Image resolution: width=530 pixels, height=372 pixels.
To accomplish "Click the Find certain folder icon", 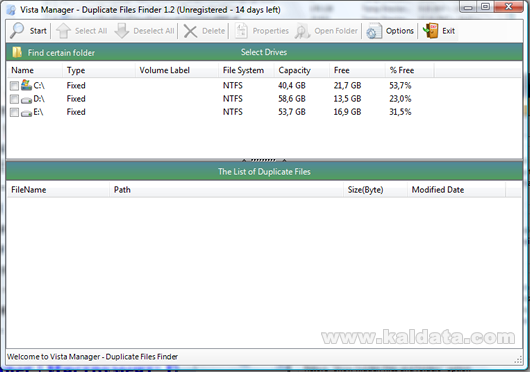I will pos(17,52).
